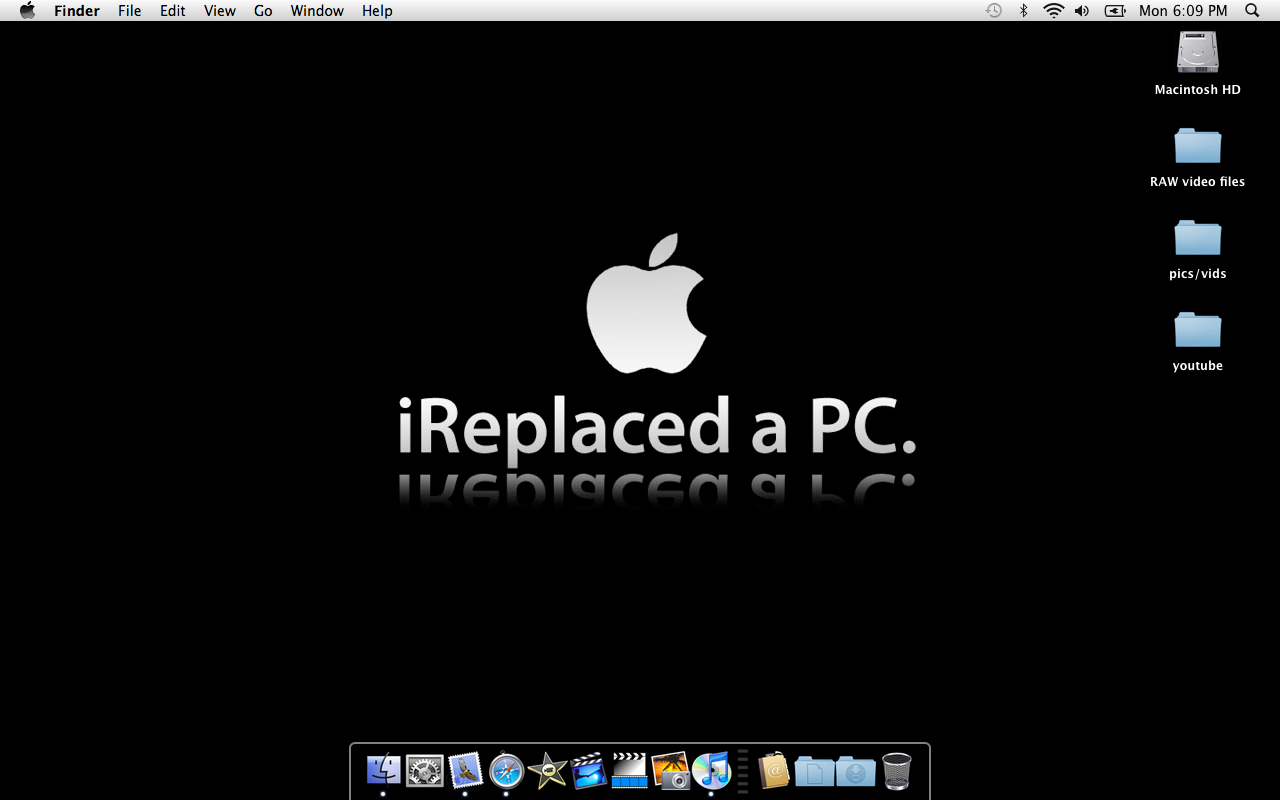
Task: Click the Bluetooth status icon
Action: pos(1023,10)
